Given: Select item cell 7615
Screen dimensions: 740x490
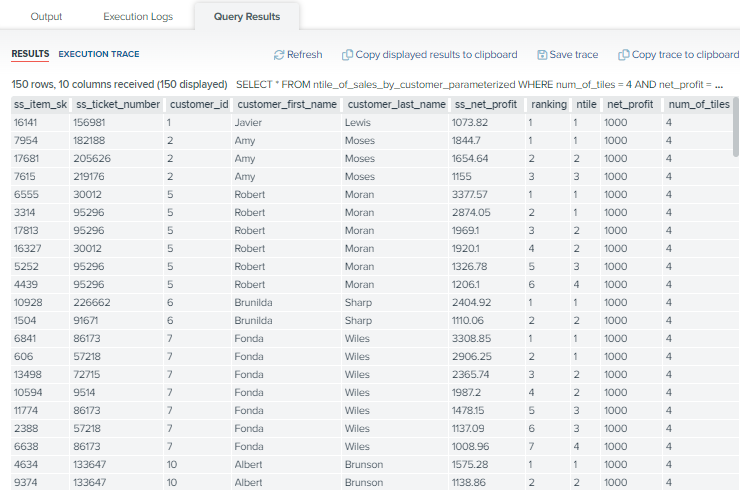Looking at the screenshot, I should (40, 177).
